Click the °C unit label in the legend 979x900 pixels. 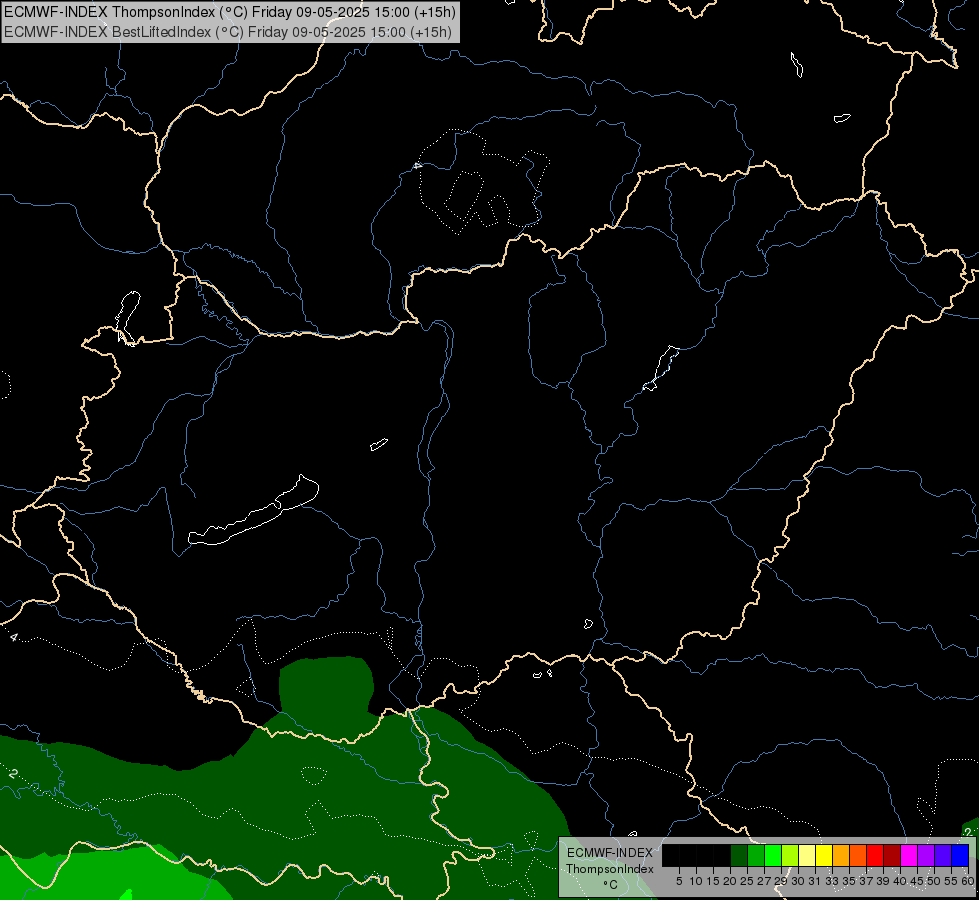pos(610,885)
